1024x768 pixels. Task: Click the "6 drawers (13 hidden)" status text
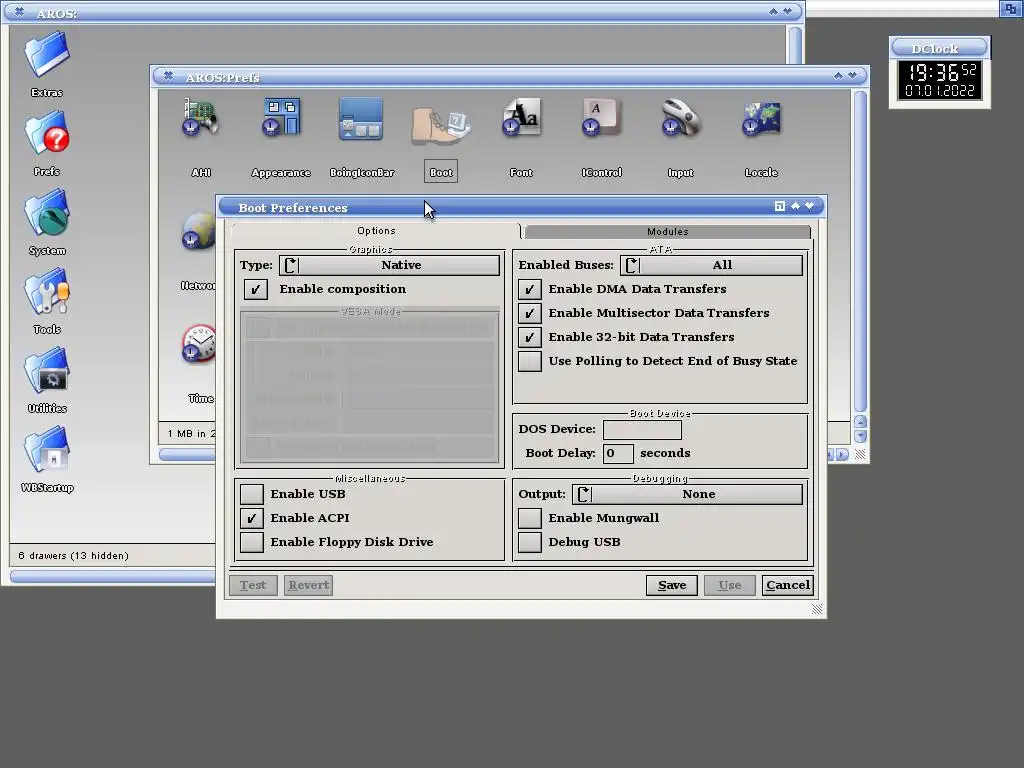pyautogui.click(x=73, y=556)
